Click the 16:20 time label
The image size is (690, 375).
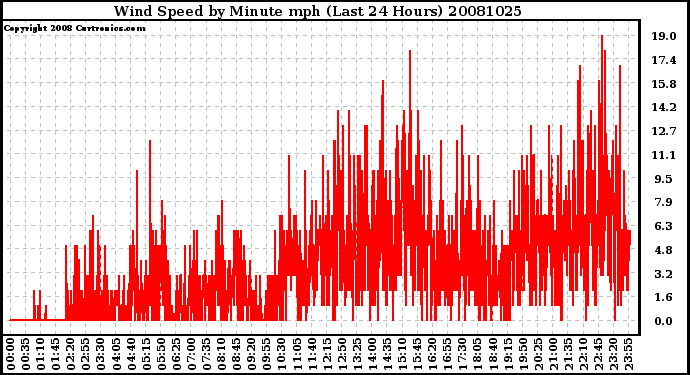[432, 354]
